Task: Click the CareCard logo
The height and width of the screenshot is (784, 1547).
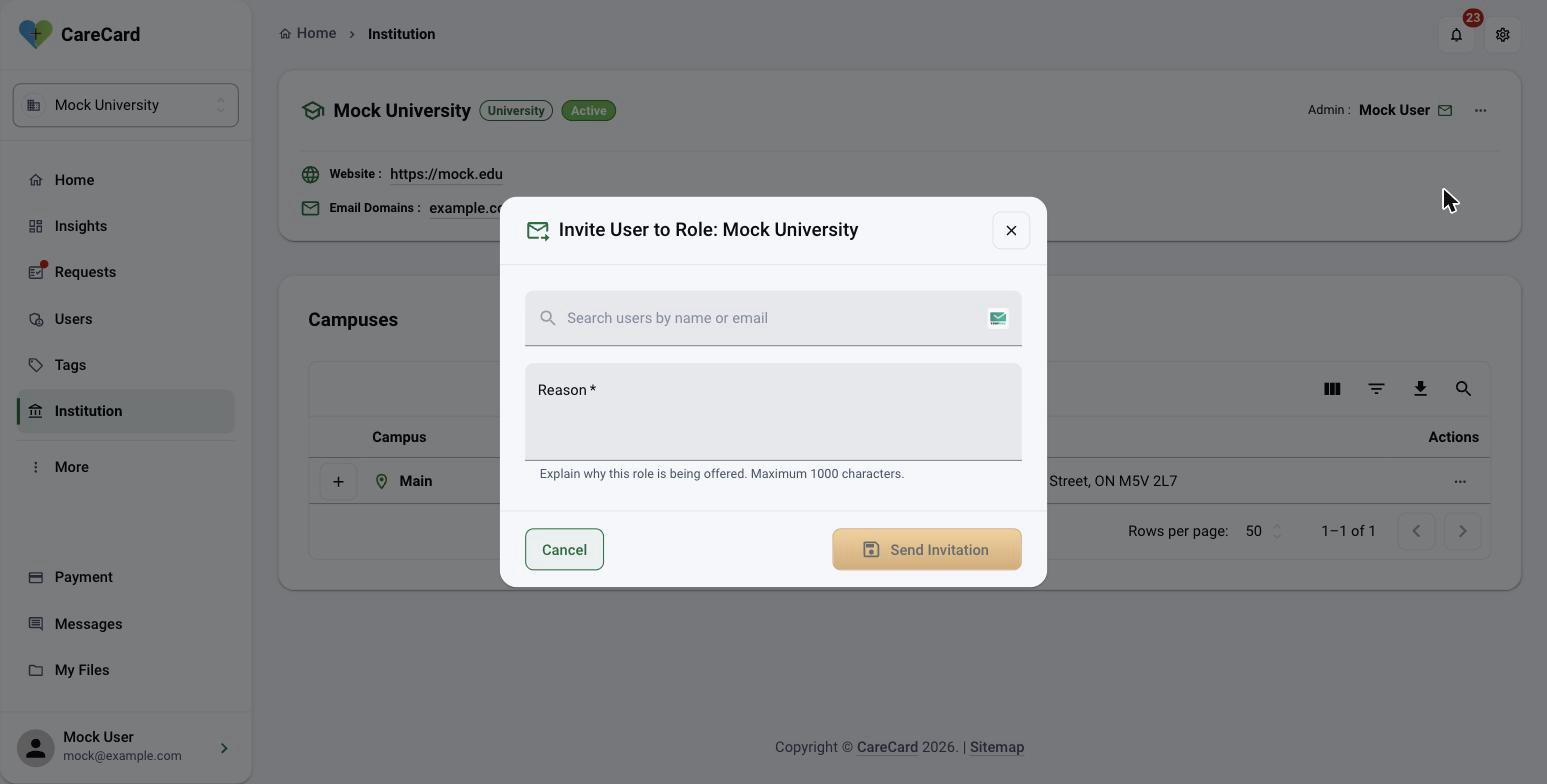Action: (x=80, y=34)
